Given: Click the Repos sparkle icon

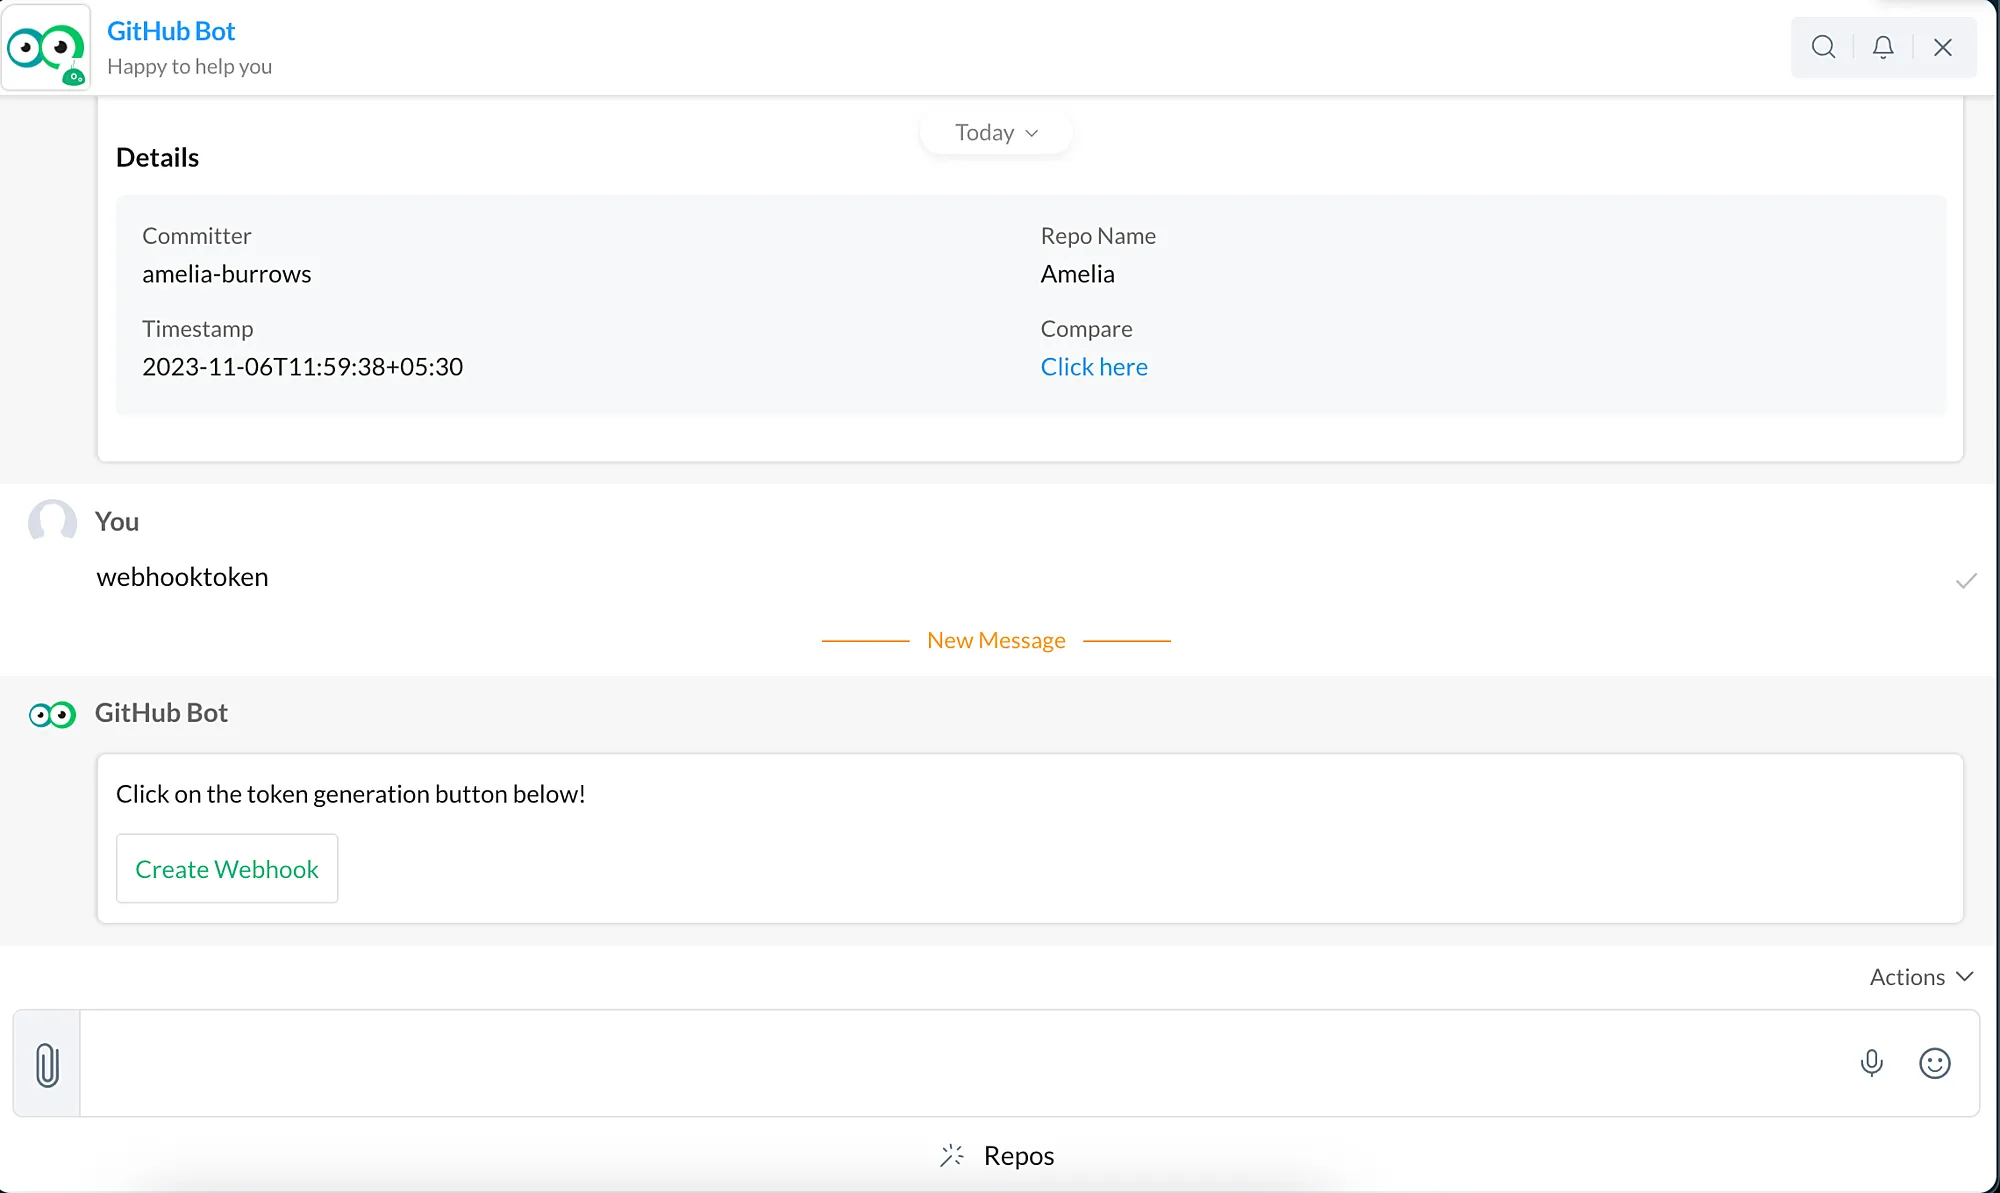Looking at the screenshot, I should point(951,1156).
